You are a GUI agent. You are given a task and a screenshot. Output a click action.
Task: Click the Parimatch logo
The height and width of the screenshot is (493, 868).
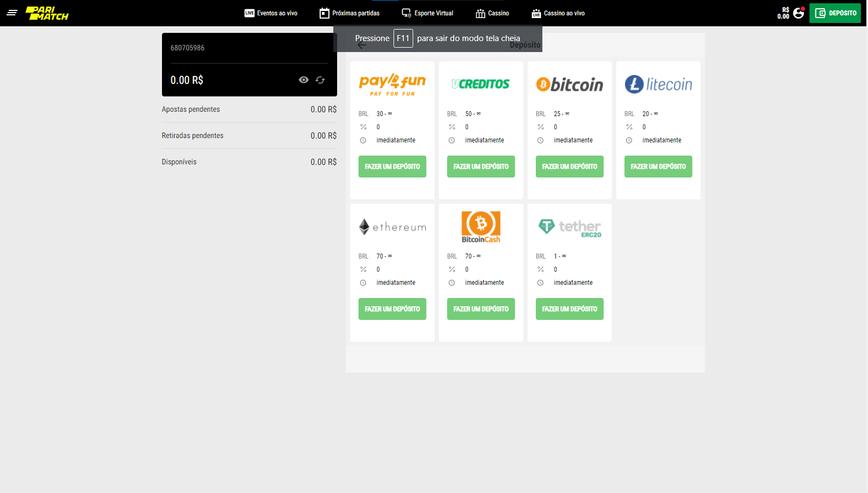[41, 13]
